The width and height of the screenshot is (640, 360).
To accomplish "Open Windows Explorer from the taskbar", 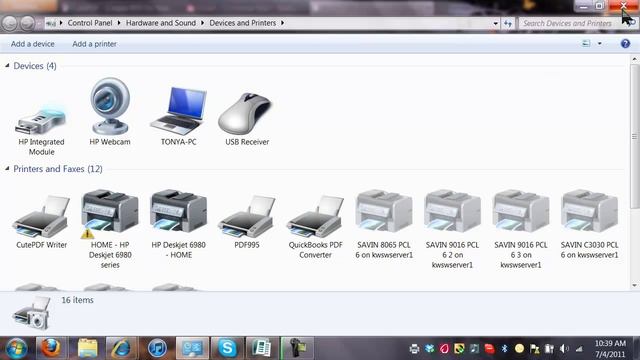I will [87, 348].
